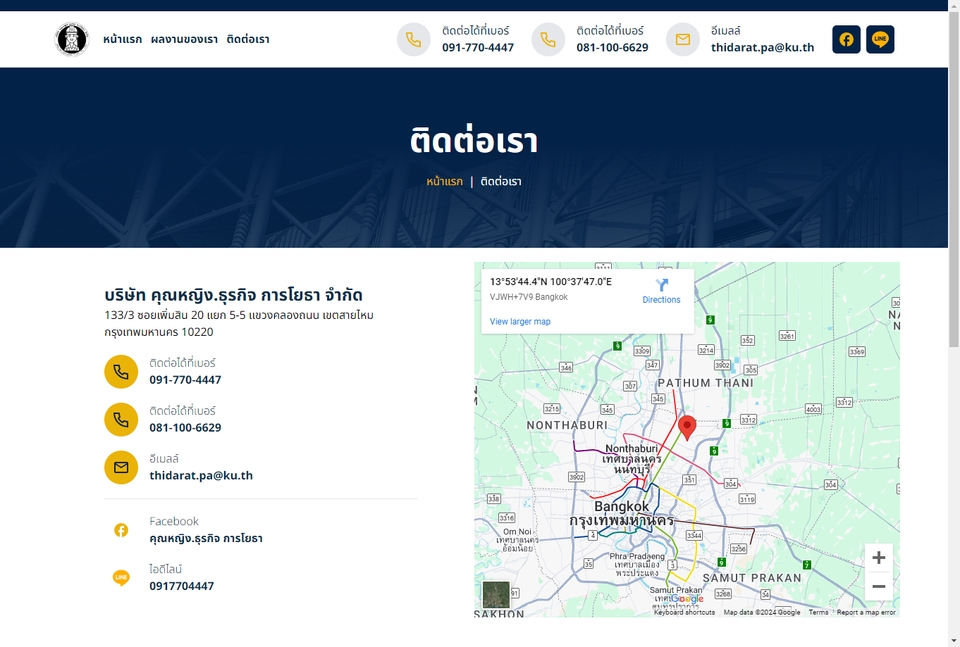Image resolution: width=960 pixels, height=647 pixels.
Task: Zoom in using the map plus button
Action: 879,557
